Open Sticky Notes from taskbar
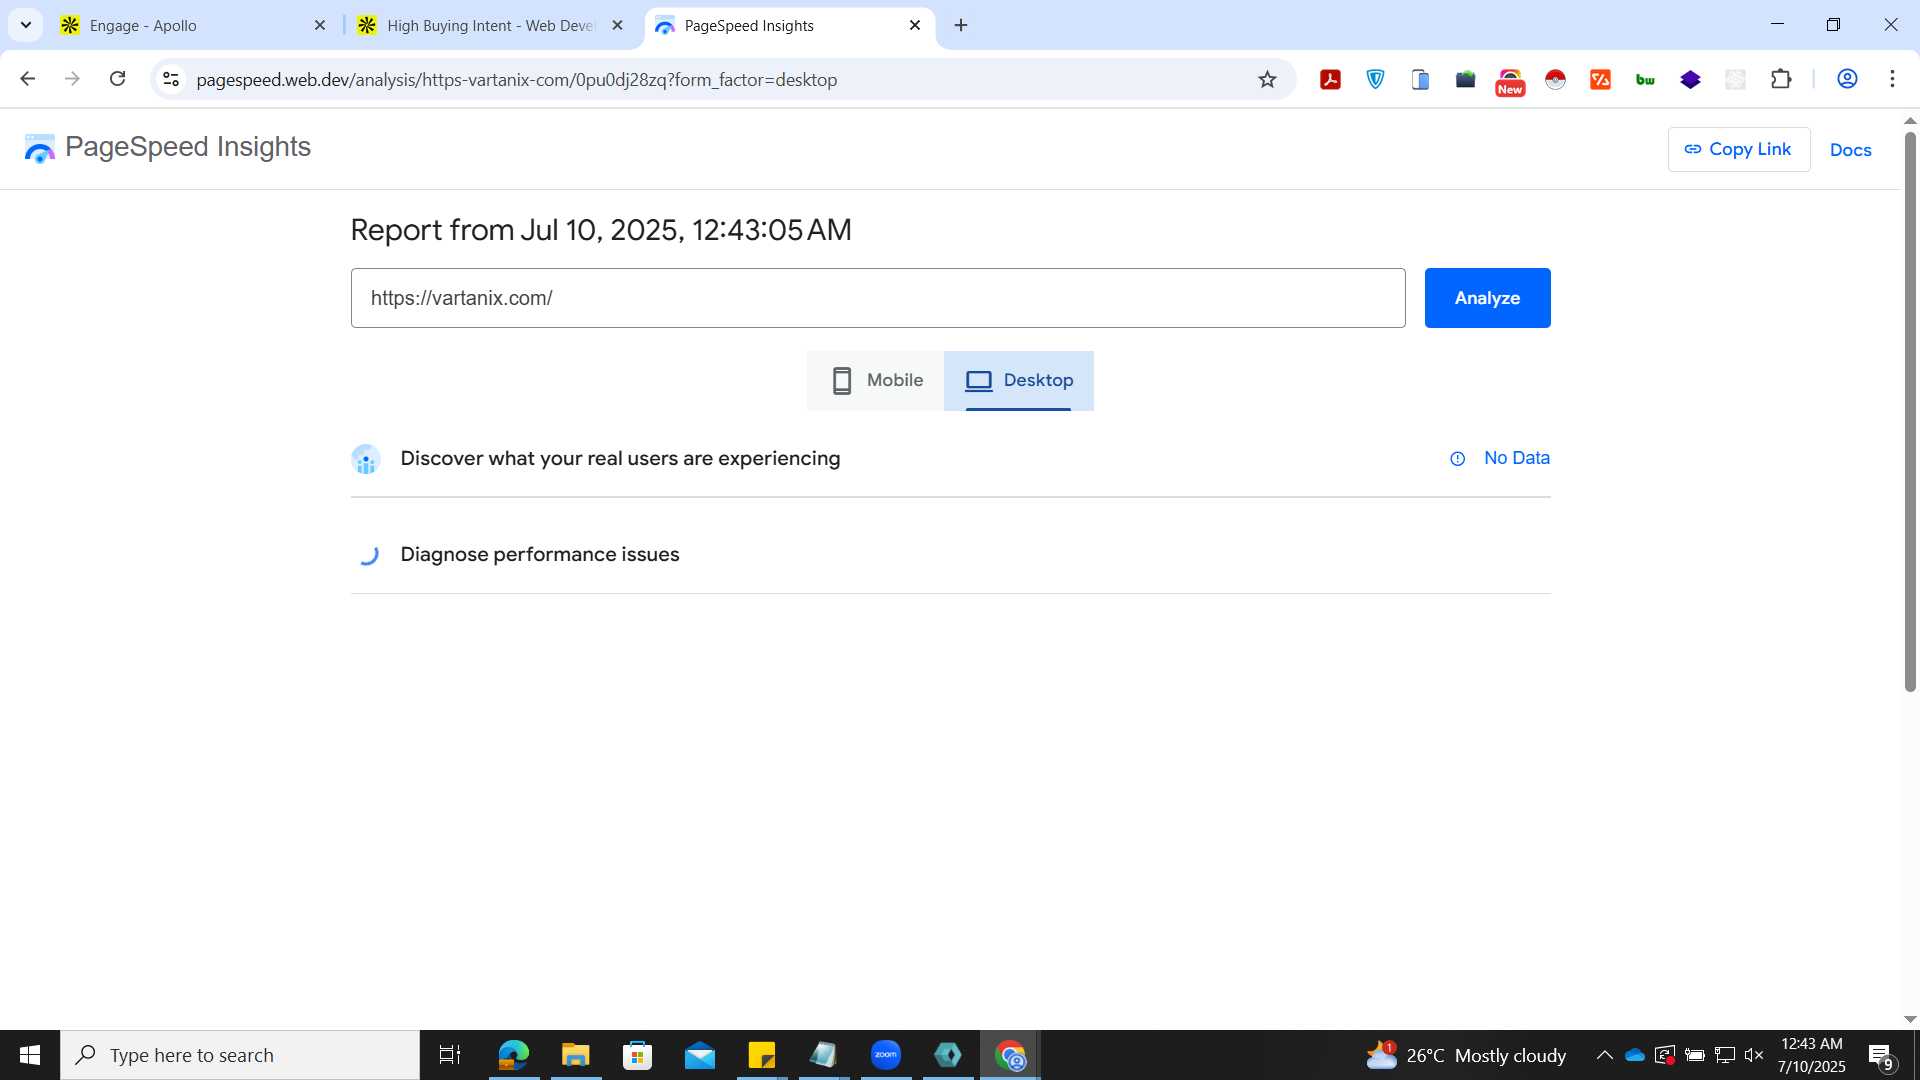The width and height of the screenshot is (1920, 1080). [x=762, y=1055]
